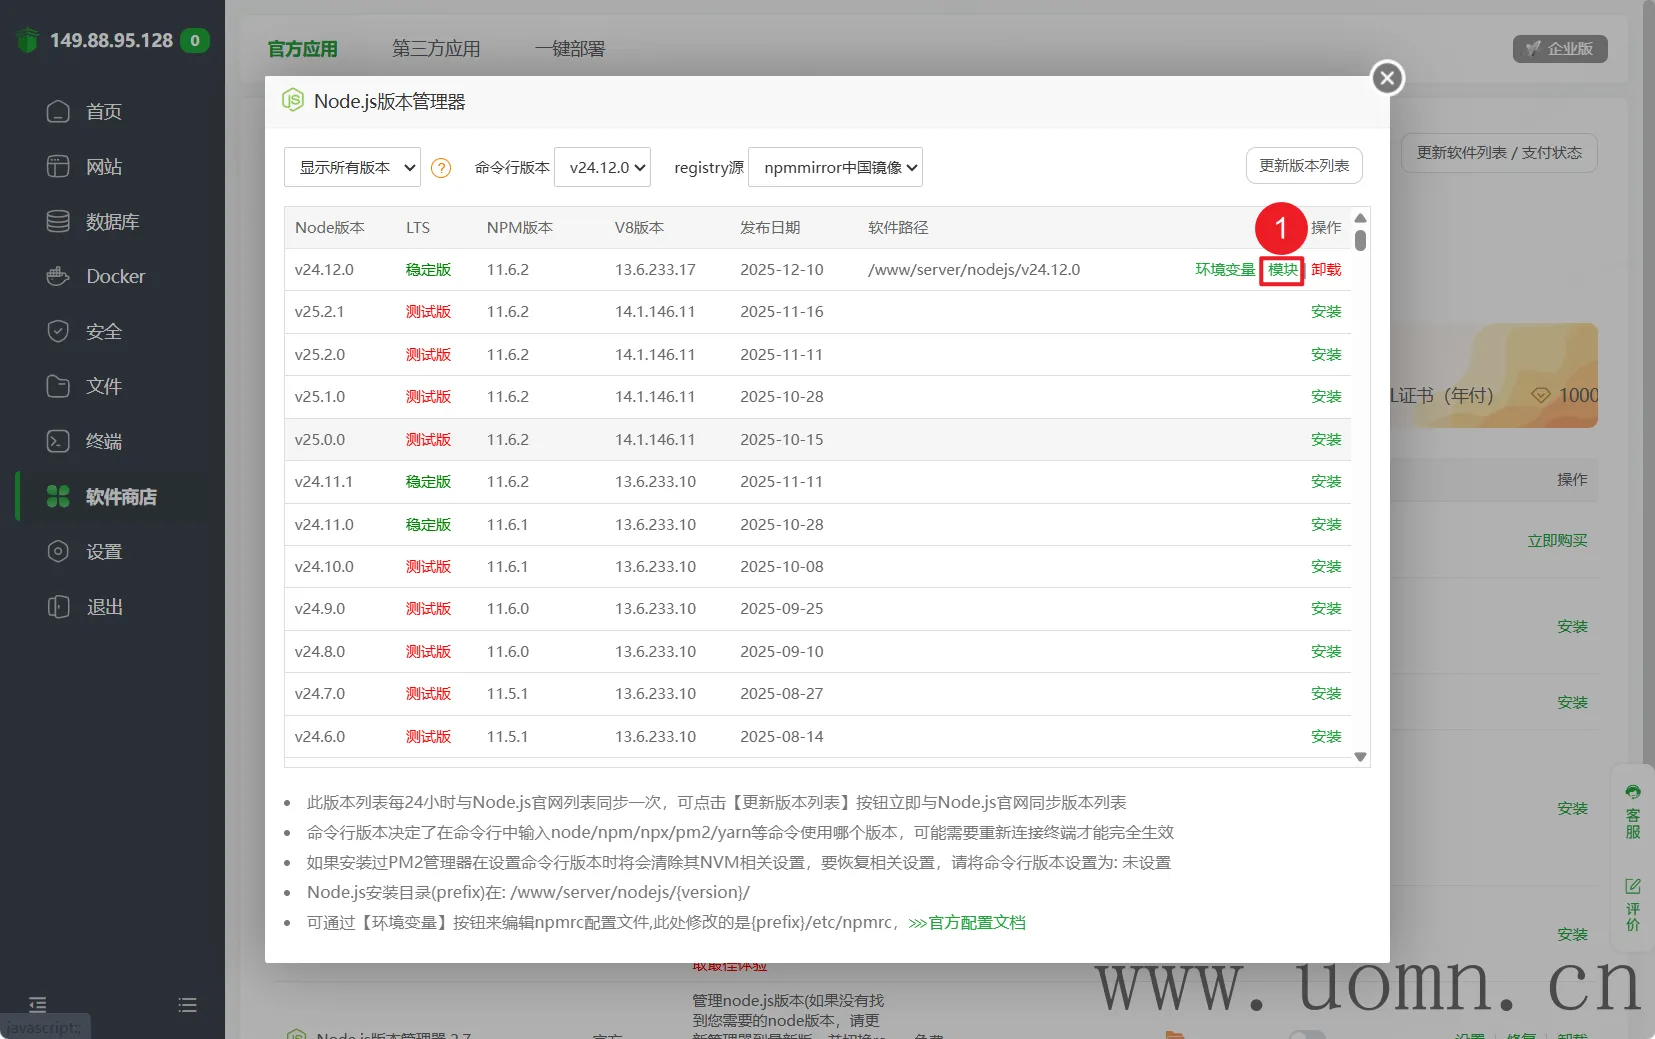Click the update version list button

pyautogui.click(x=1303, y=166)
